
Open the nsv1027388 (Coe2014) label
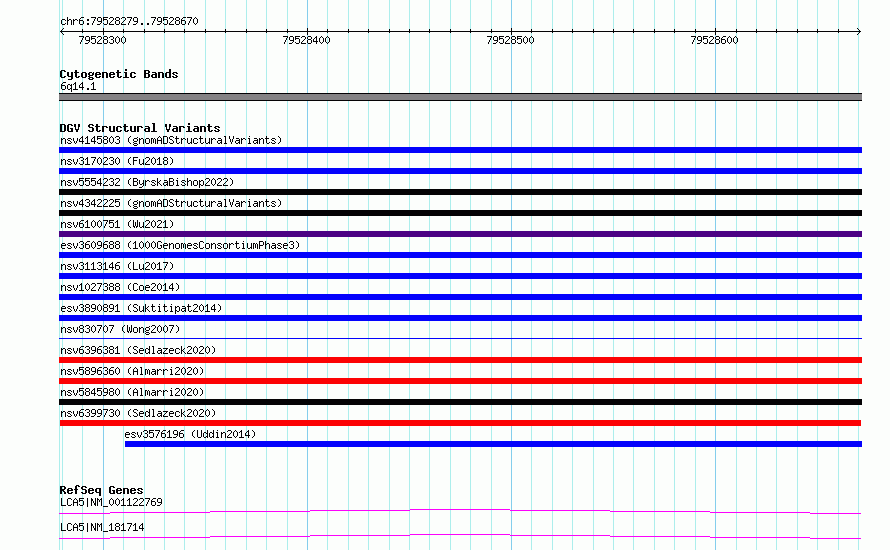pyautogui.click(x=120, y=287)
